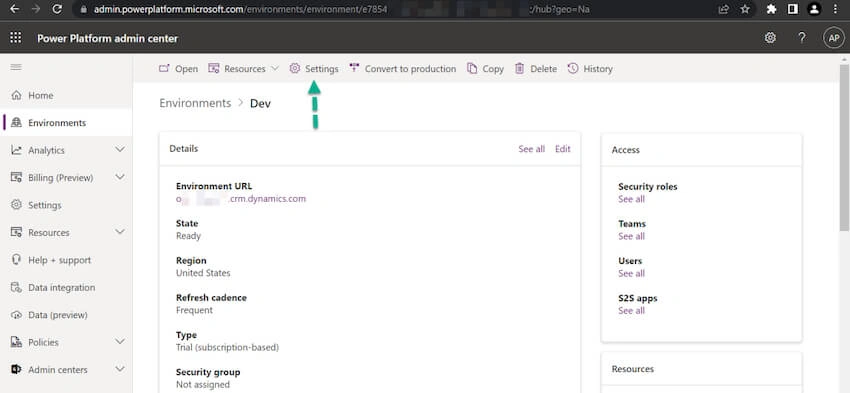Open Settings in the left sidebar
The width and height of the screenshot is (850, 393).
[x=66, y=205]
